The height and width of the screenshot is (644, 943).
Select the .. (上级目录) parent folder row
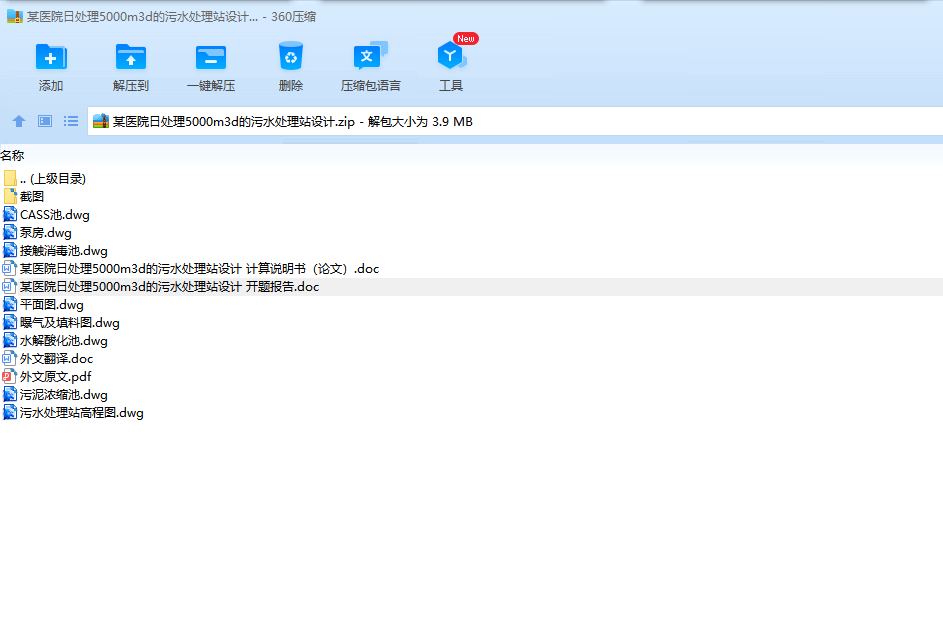point(472,179)
